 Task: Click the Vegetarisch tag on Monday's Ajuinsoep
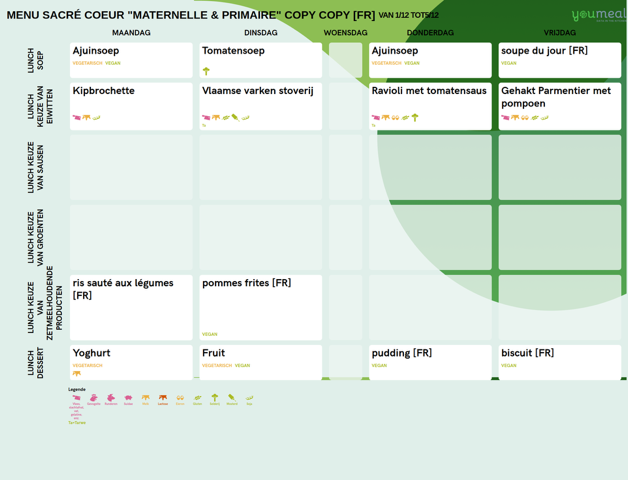(87, 63)
